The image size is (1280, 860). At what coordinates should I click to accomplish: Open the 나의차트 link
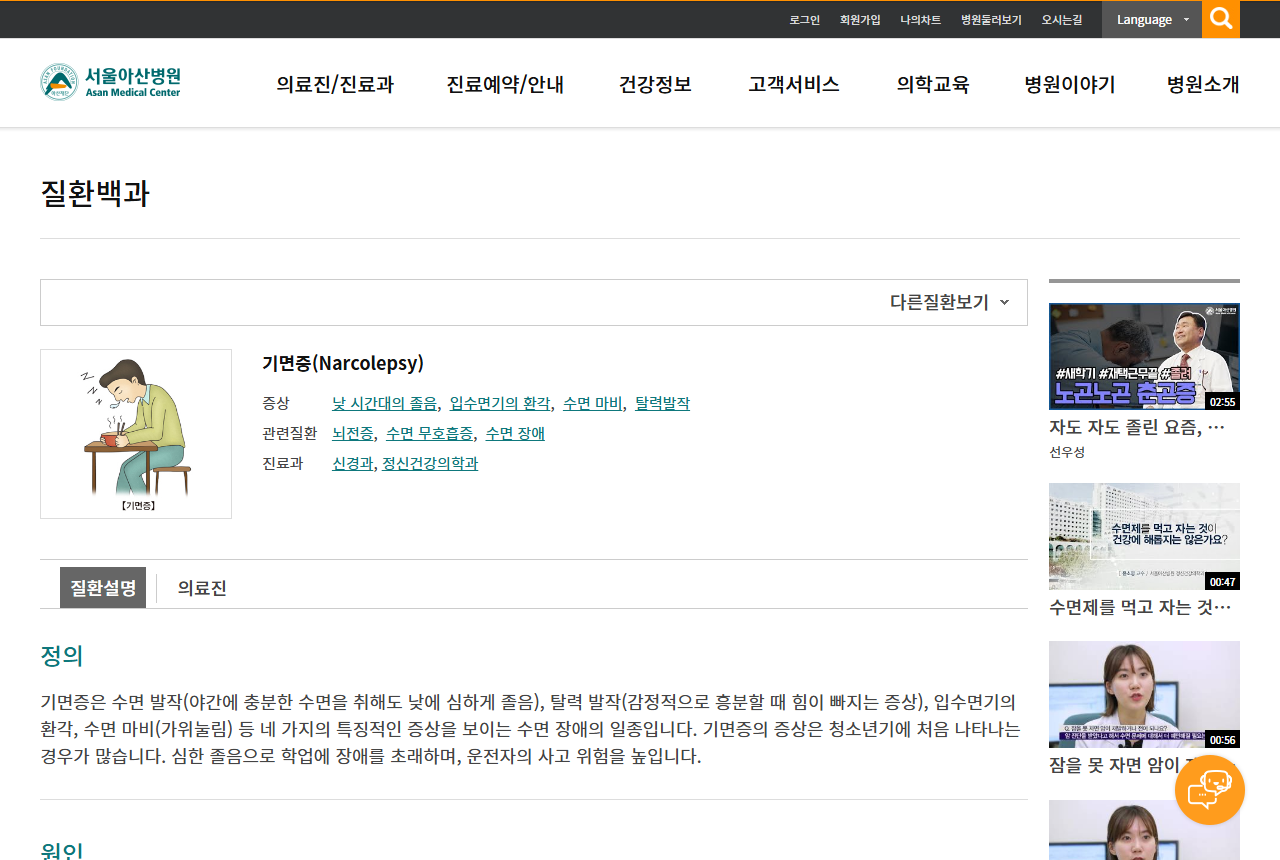pos(920,20)
